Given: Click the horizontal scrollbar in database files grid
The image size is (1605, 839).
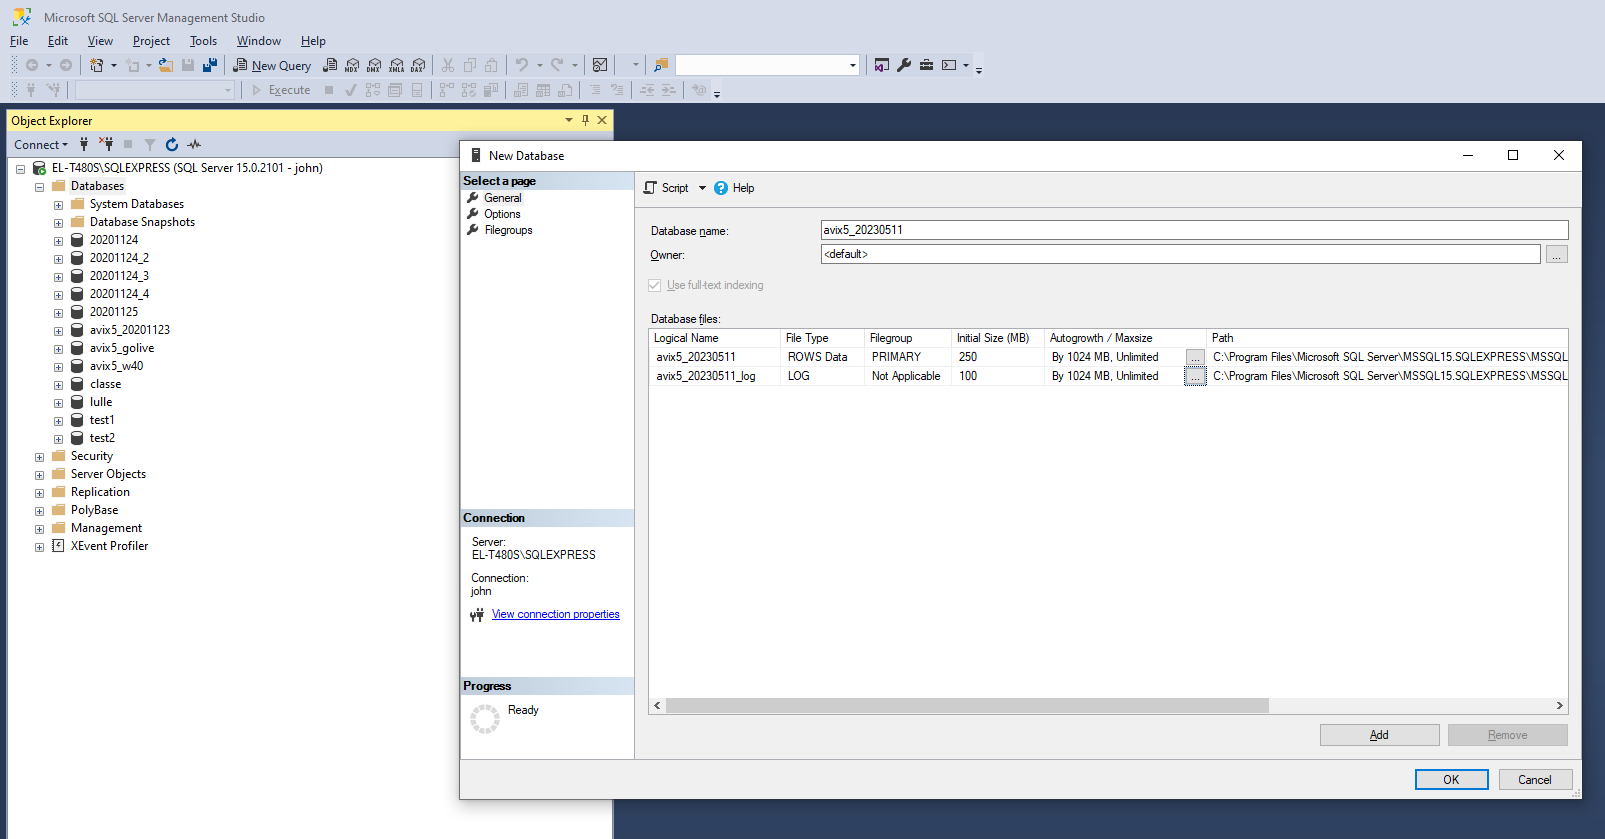Looking at the screenshot, I should click(x=966, y=706).
